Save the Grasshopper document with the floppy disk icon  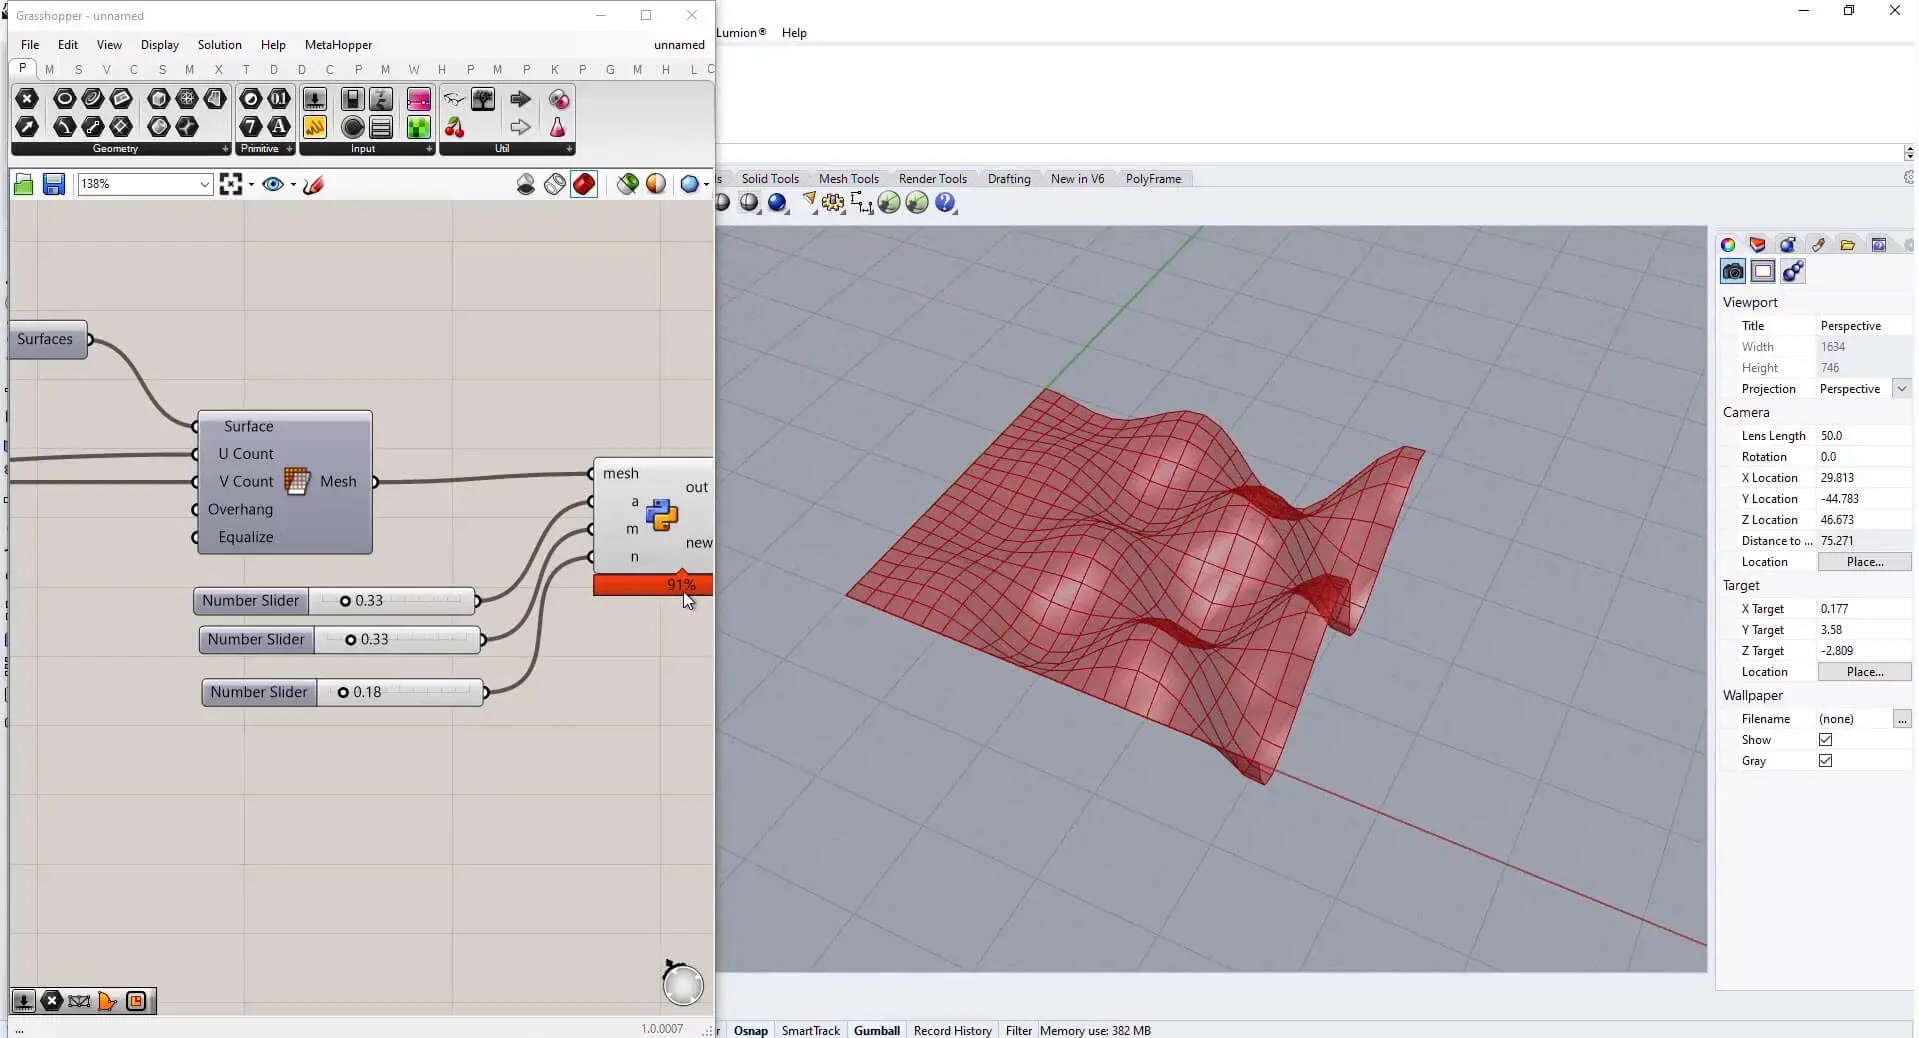[x=54, y=184]
